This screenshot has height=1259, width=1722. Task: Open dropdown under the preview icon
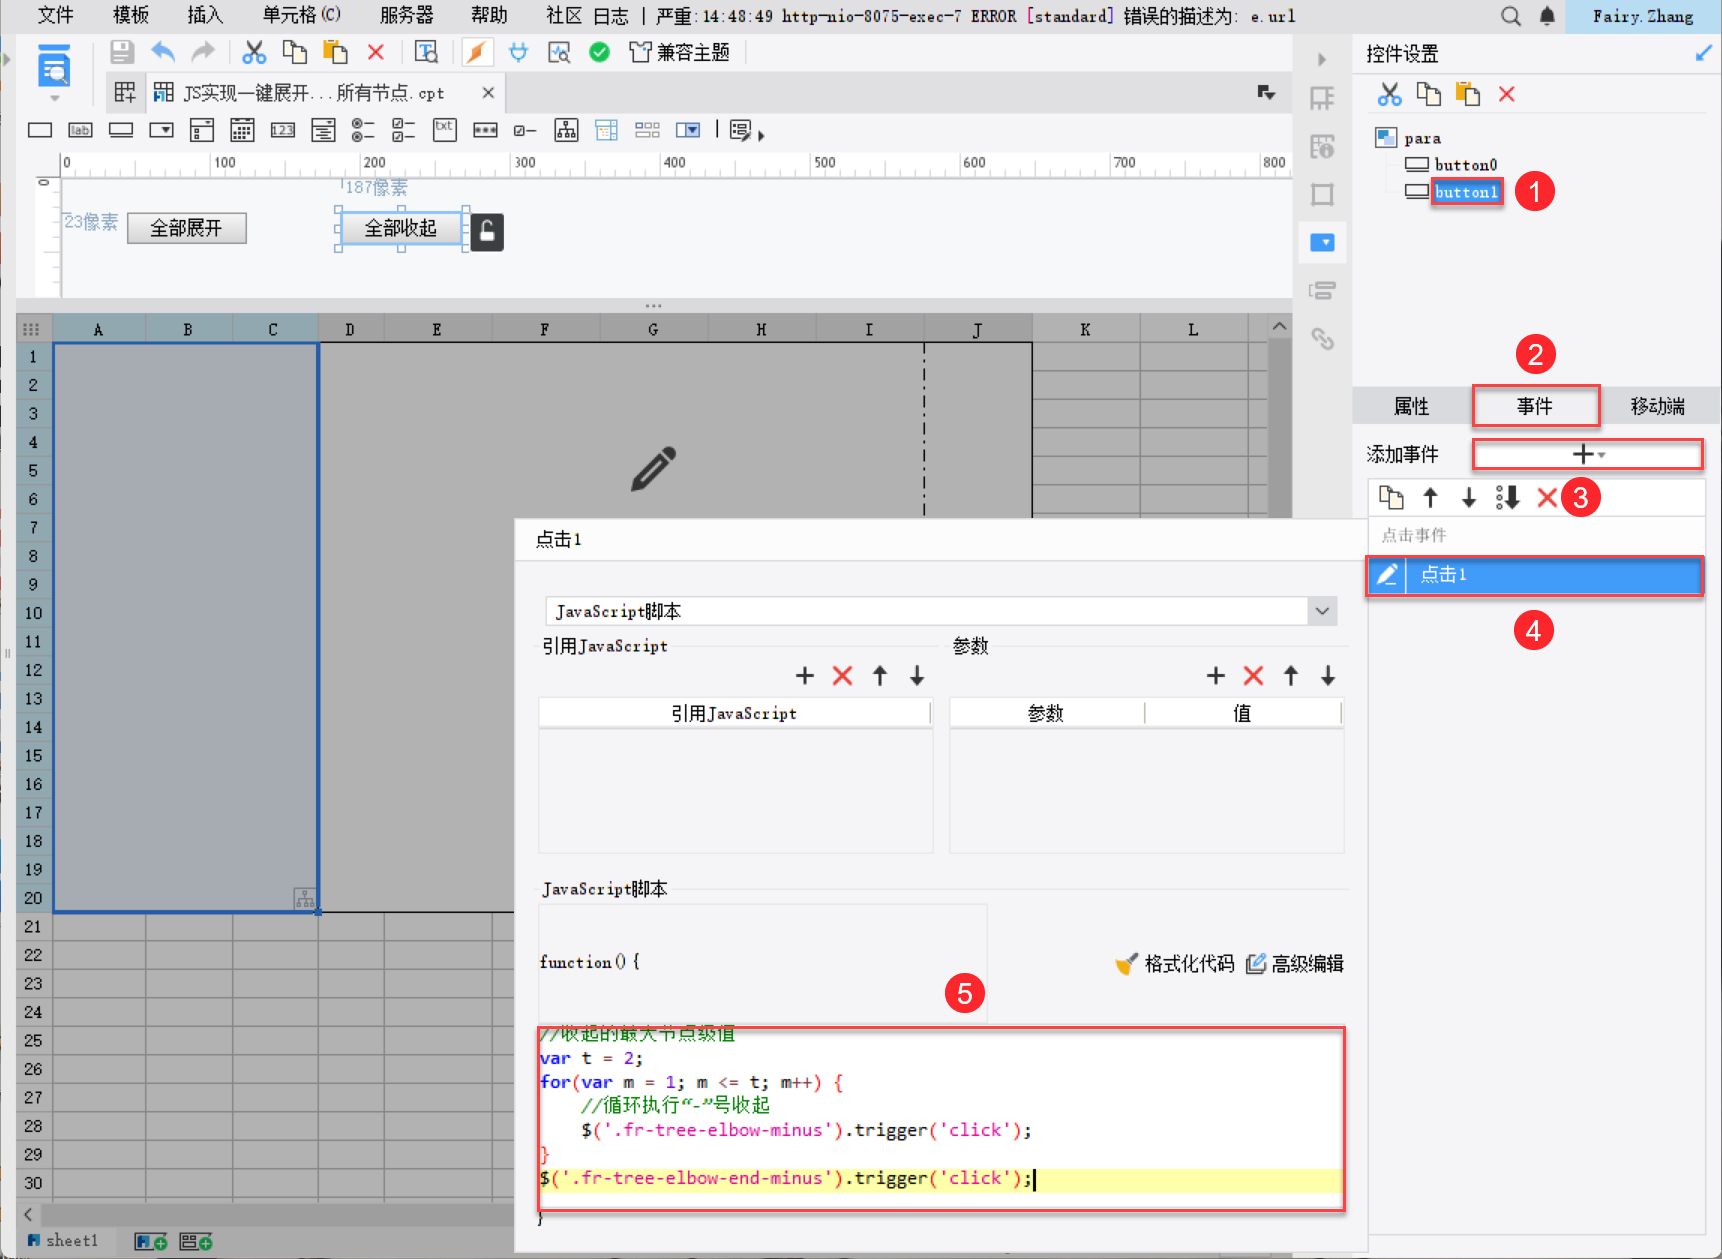tap(54, 98)
